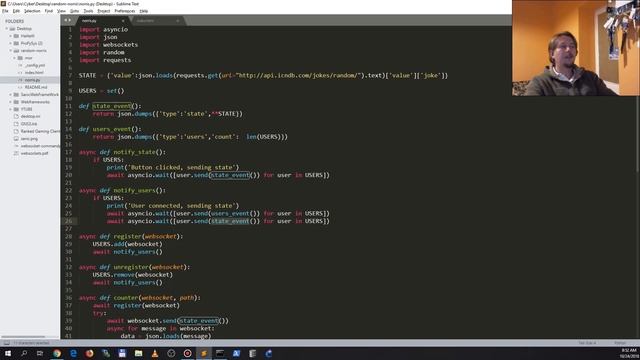Launch Microsoft Edge from taskbar
The height and width of the screenshot is (360, 640).
(73, 353)
